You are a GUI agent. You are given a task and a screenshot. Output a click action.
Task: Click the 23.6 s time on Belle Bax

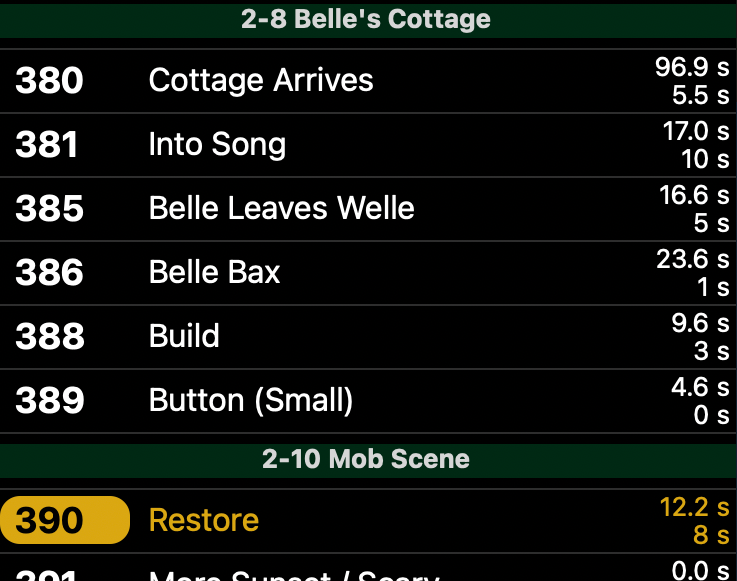(x=692, y=259)
